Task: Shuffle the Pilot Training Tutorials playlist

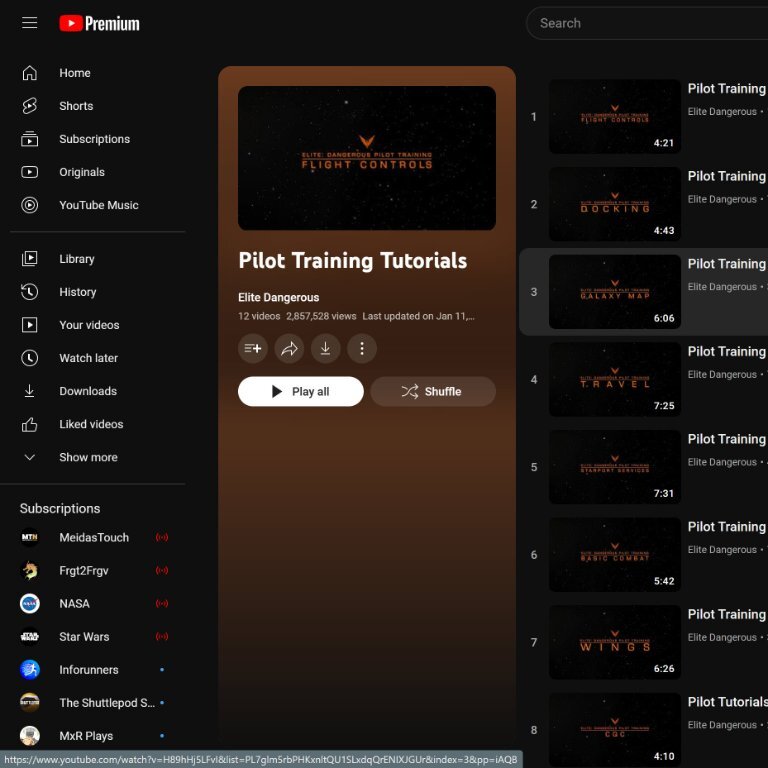Action: [x=433, y=391]
